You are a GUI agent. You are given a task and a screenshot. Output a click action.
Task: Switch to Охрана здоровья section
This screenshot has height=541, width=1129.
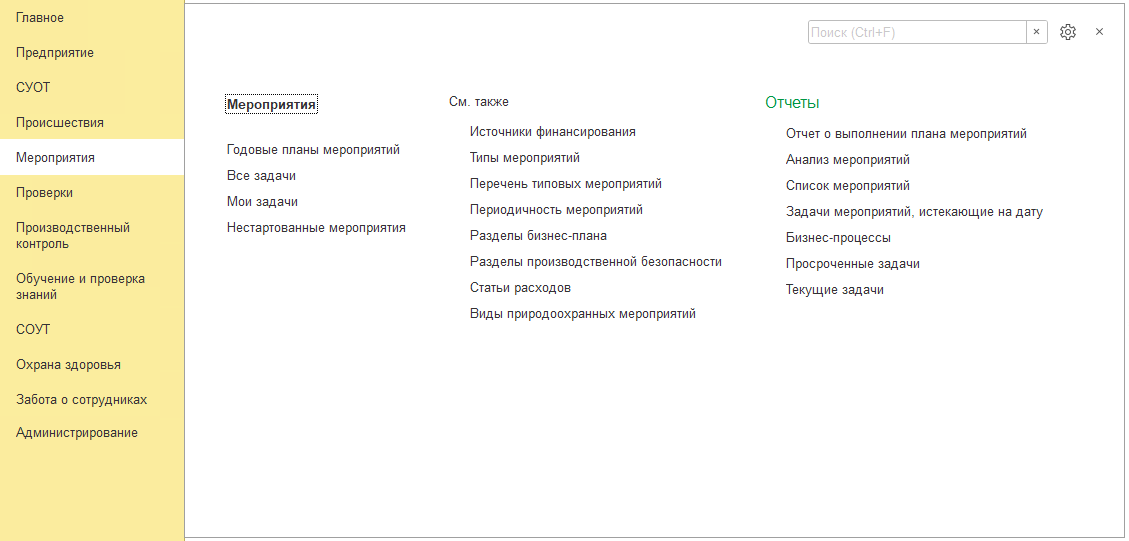coord(68,365)
